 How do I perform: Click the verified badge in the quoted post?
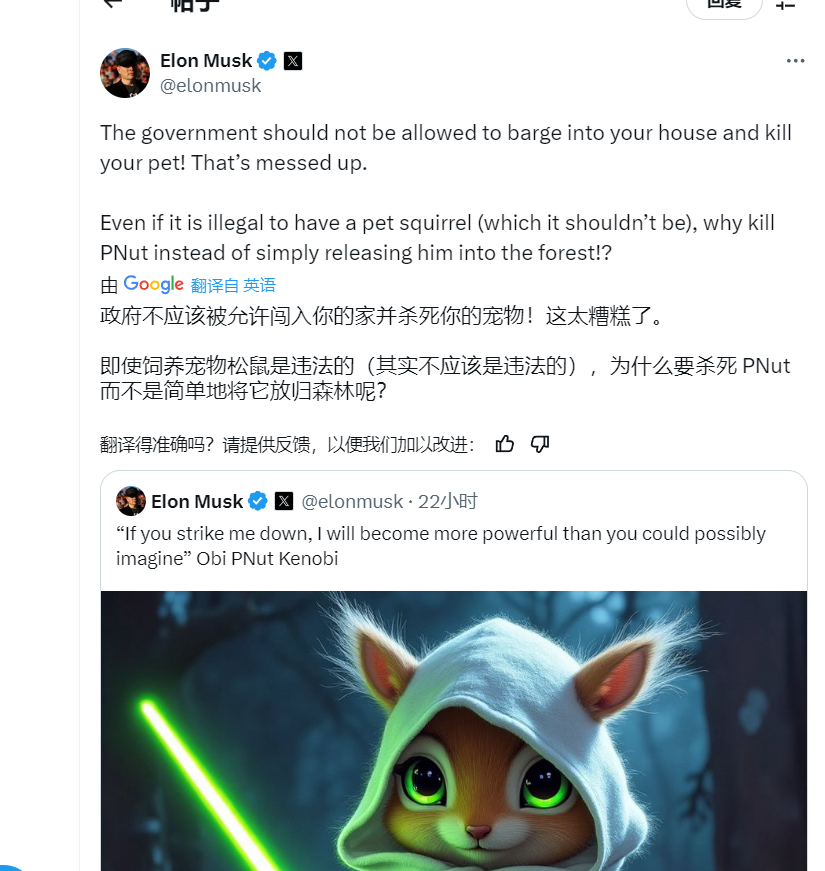pyautogui.click(x=258, y=501)
